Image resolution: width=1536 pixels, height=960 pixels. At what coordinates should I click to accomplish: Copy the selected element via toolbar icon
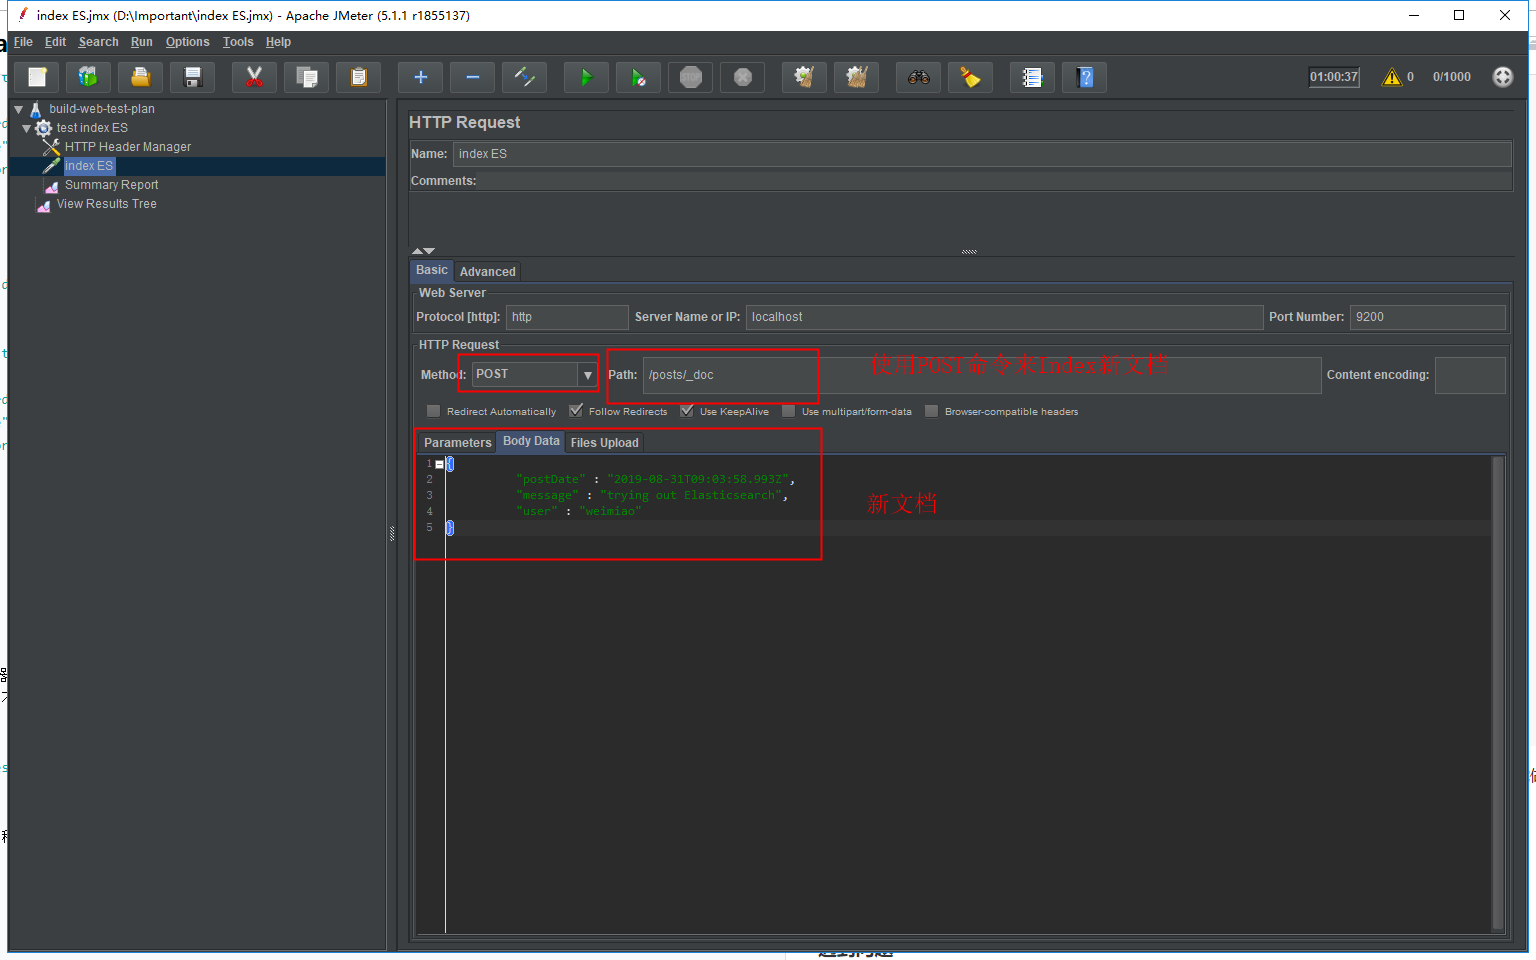point(307,77)
